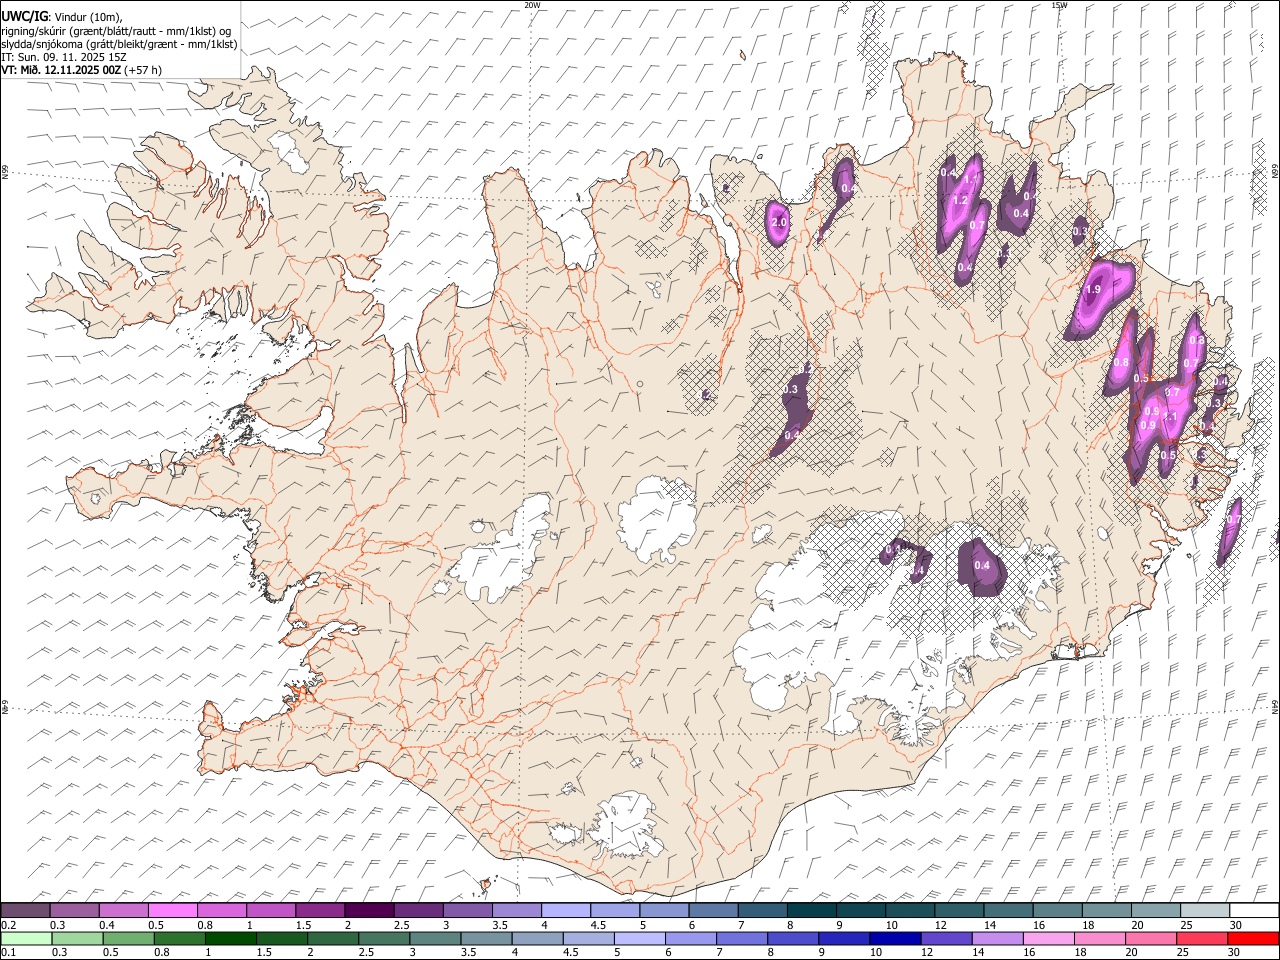Click the '1.9' snowfall value on the map
This screenshot has width=1280, height=960.
point(1092,289)
